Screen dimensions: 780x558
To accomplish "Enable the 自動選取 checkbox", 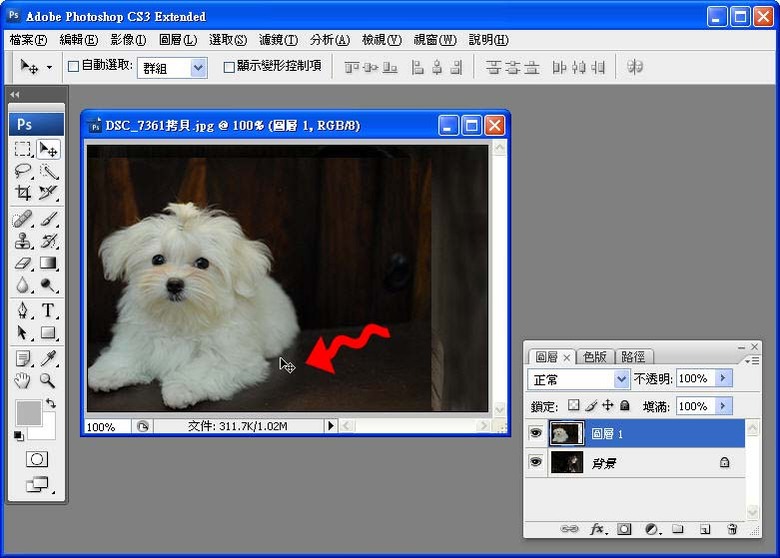I will 73,67.
